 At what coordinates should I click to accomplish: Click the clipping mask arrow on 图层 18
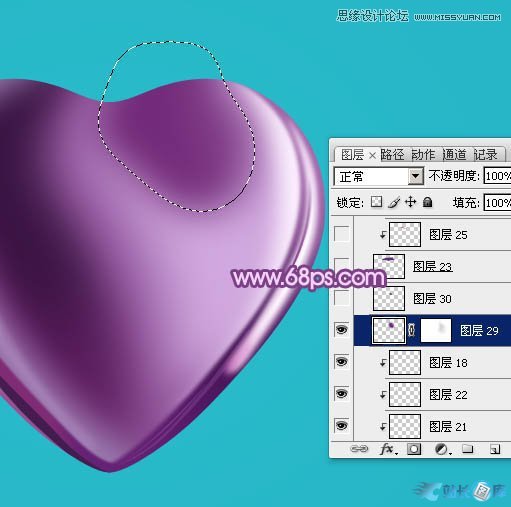pyautogui.click(x=383, y=363)
